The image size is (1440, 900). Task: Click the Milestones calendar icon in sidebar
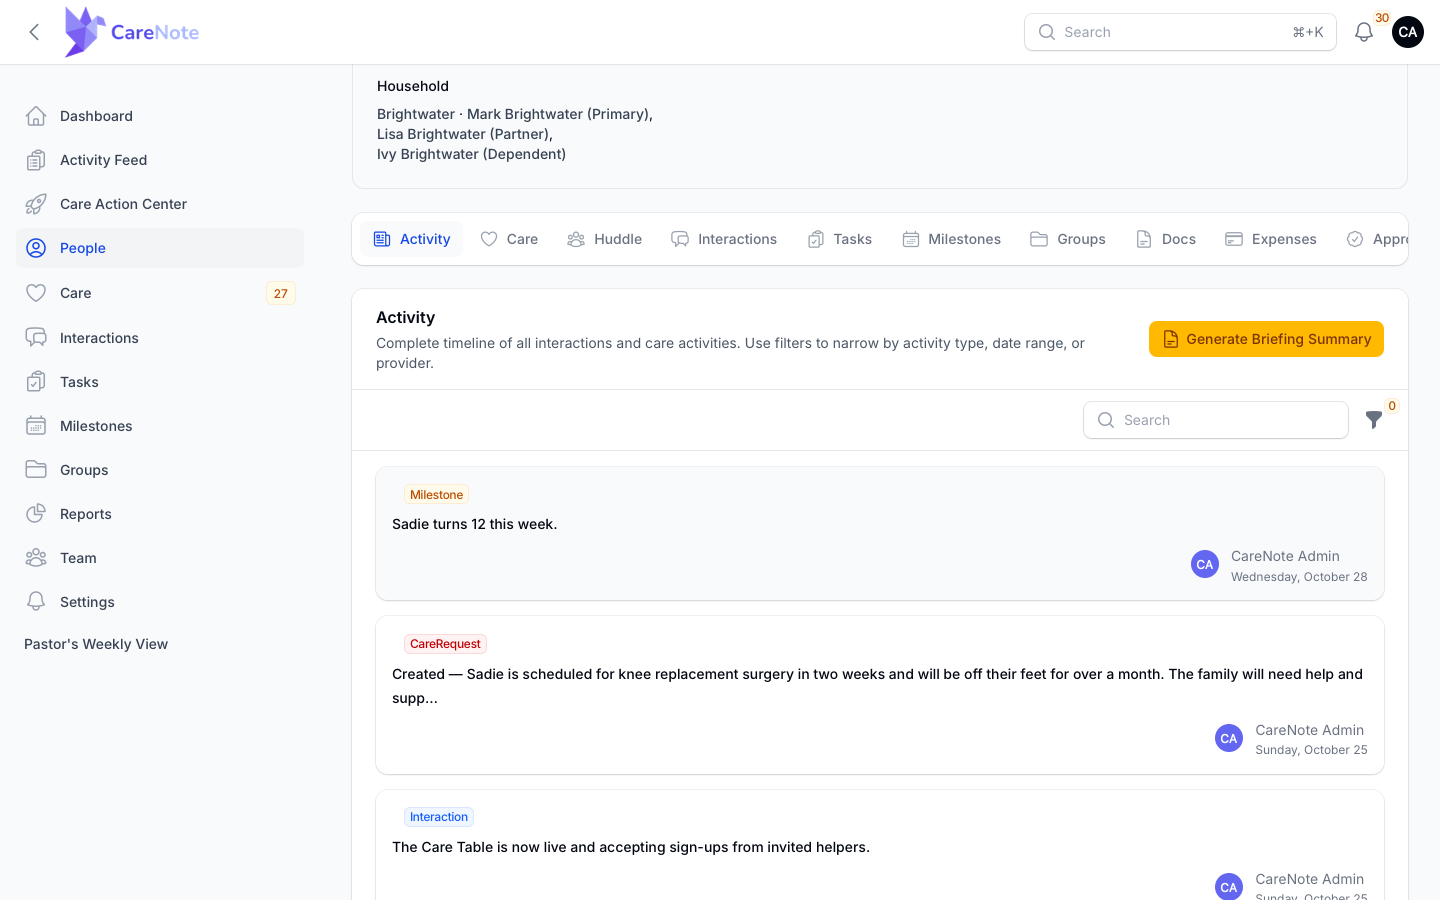pos(36,426)
